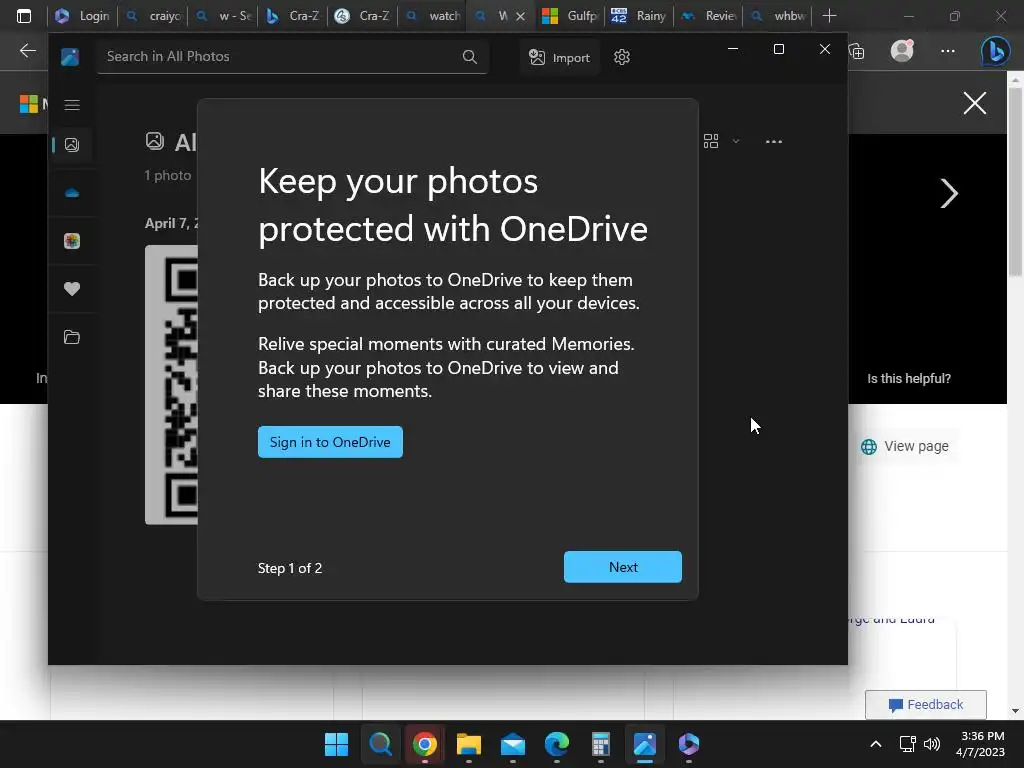
Task: Open Windows Start menu
Action: click(336, 744)
